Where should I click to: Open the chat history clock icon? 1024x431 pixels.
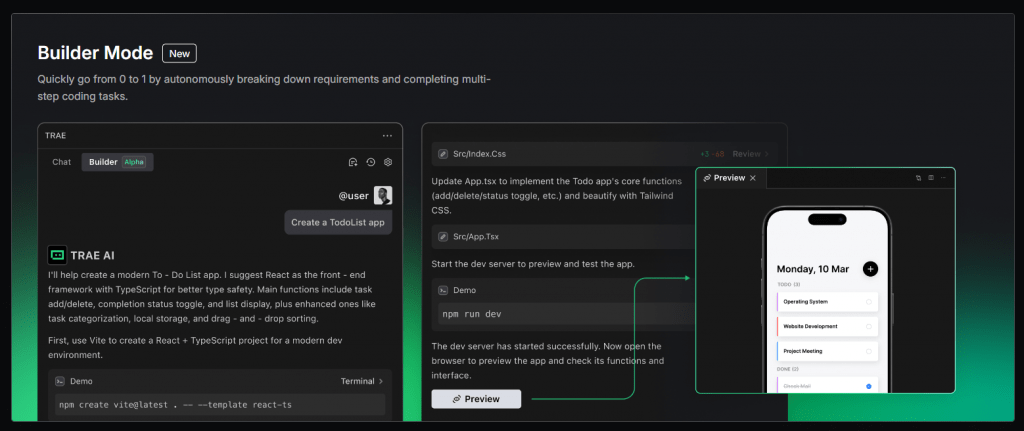pyautogui.click(x=370, y=162)
